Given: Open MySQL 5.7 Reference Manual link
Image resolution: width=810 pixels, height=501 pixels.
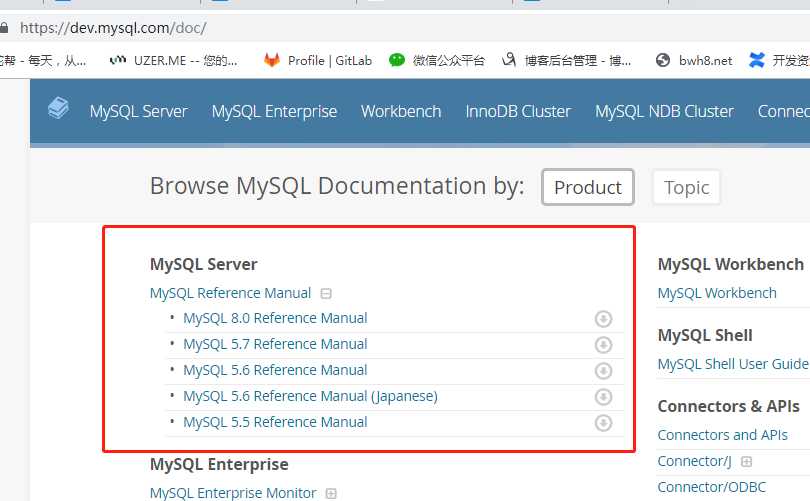Looking at the screenshot, I should click(275, 344).
